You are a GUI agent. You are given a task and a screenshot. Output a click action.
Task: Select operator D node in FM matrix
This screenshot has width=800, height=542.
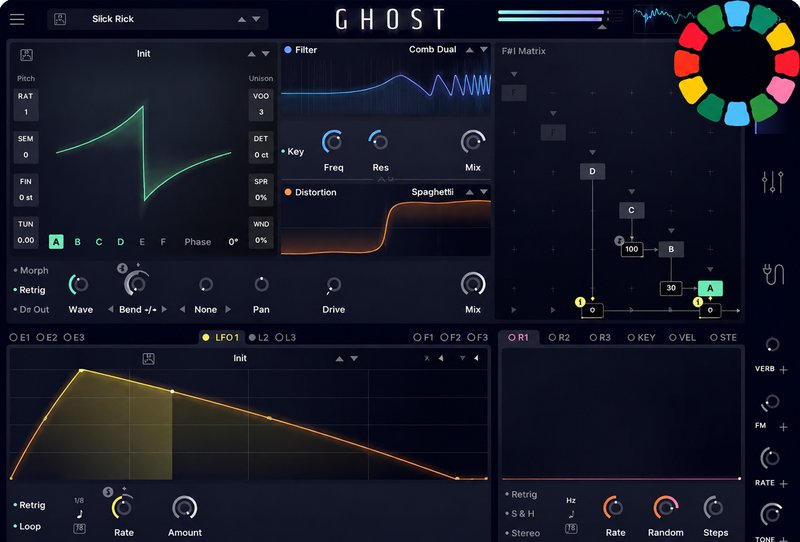point(592,171)
